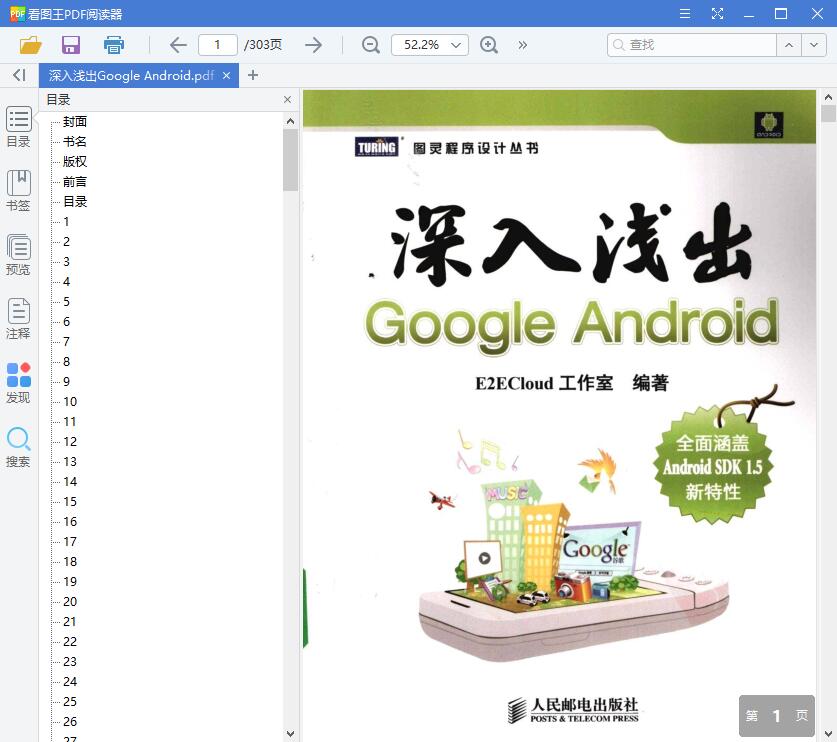This screenshot has width=837, height=742.
Task: Open the 预览 thumbnails panel
Action: pos(19,255)
